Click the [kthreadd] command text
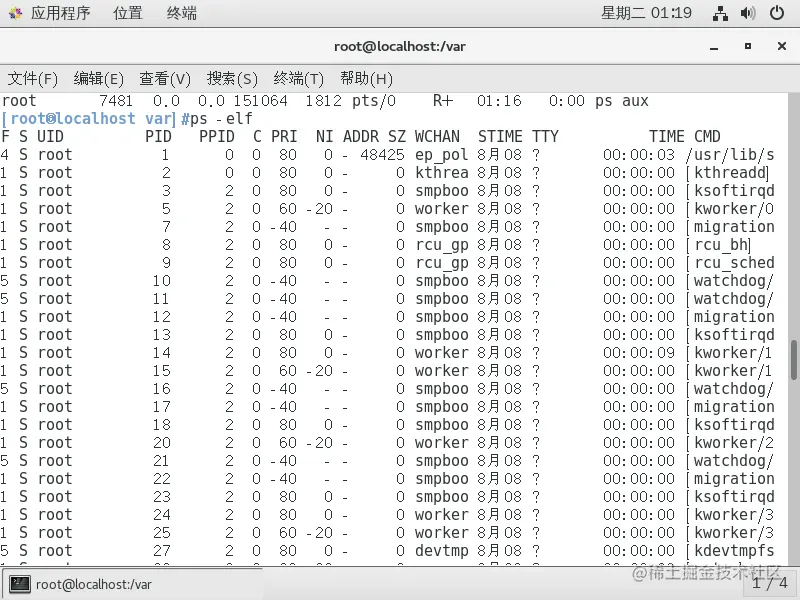800x600 pixels. coord(728,172)
